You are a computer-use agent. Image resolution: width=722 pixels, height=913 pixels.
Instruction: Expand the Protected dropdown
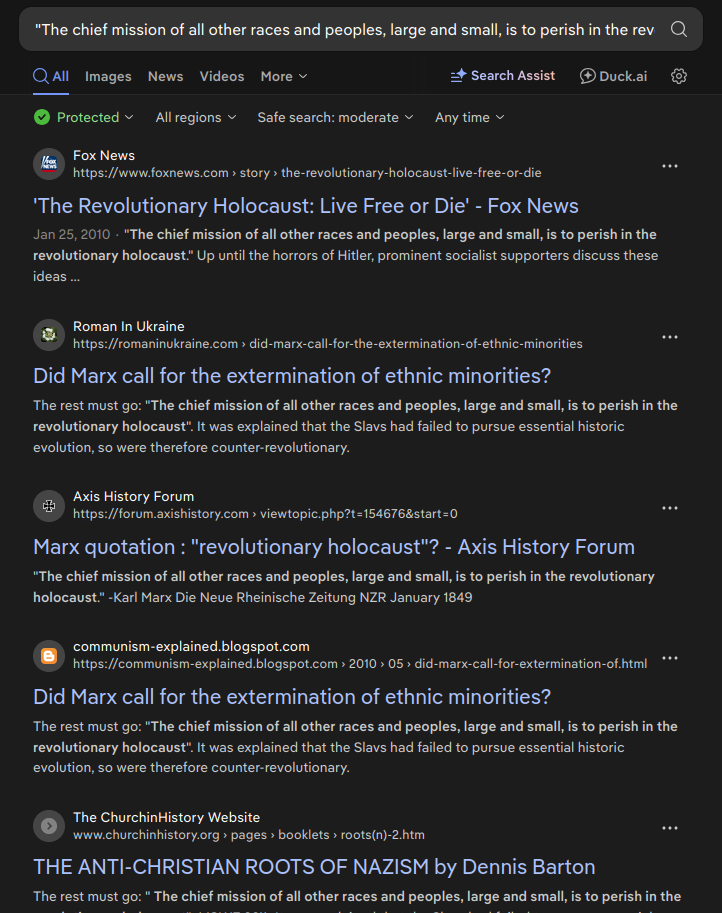point(84,117)
